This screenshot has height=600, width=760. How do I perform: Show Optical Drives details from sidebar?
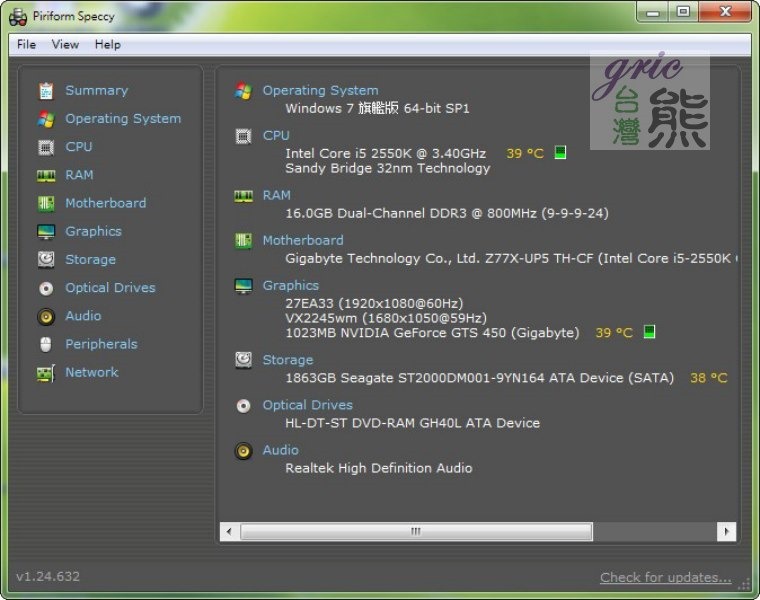click(x=111, y=288)
